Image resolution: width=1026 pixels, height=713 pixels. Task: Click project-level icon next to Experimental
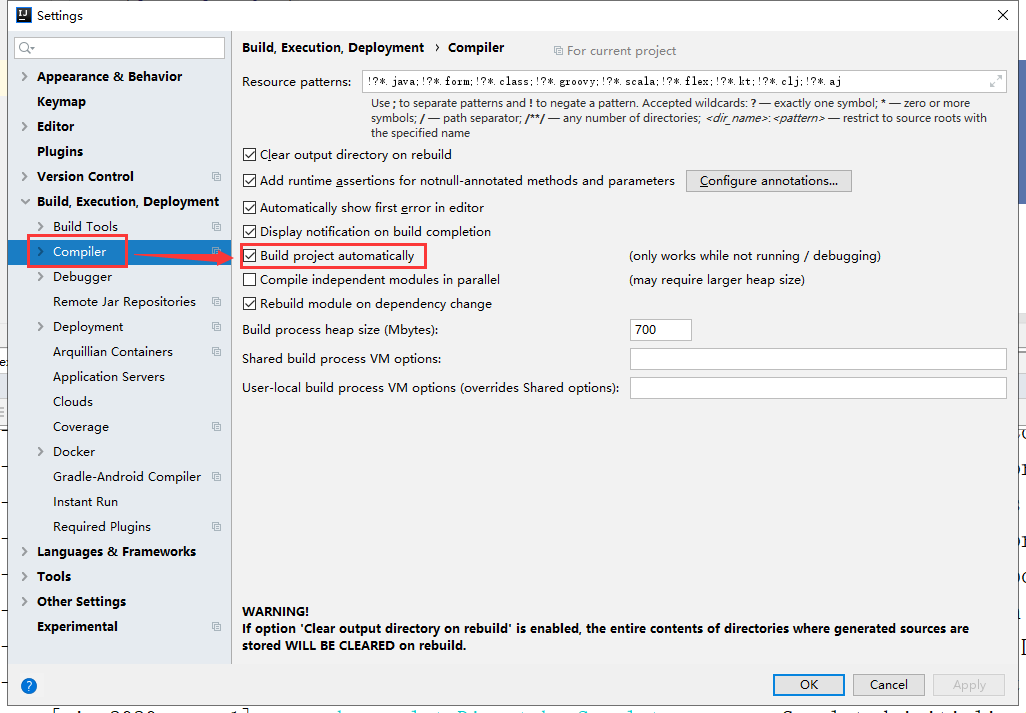(217, 627)
